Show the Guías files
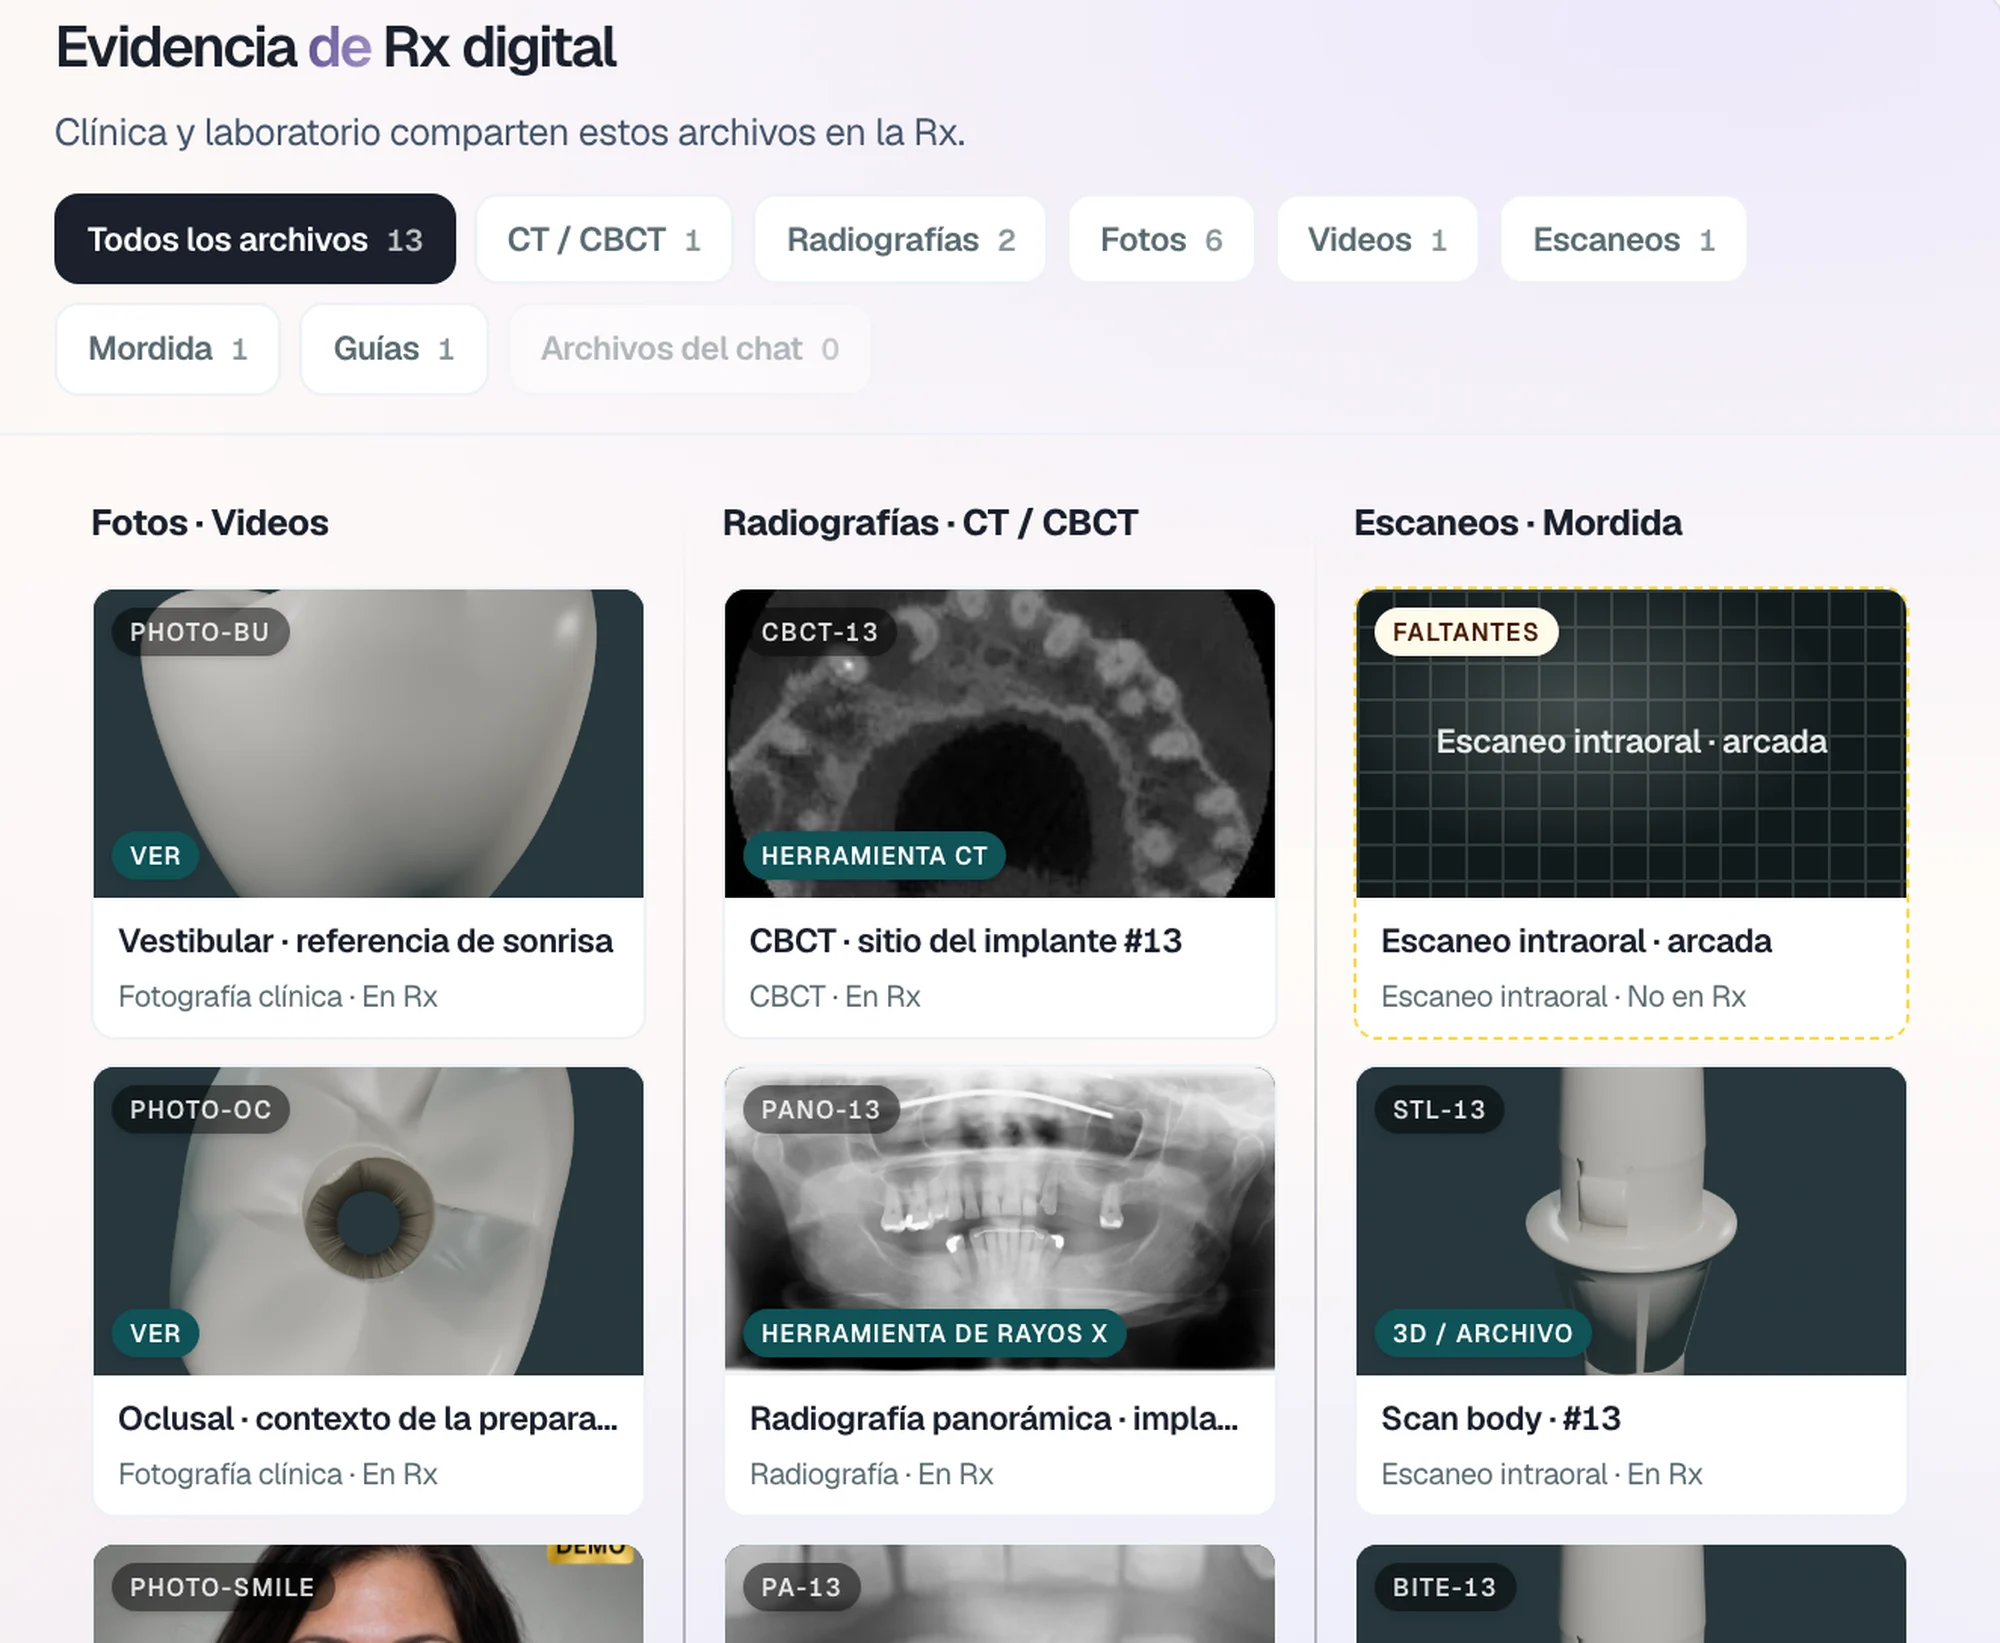The height and width of the screenshot is (1643, 2000). click(x=394, y=349)
